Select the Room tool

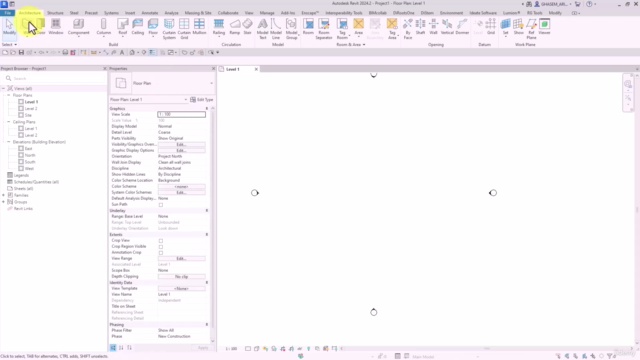click(309, 27)
